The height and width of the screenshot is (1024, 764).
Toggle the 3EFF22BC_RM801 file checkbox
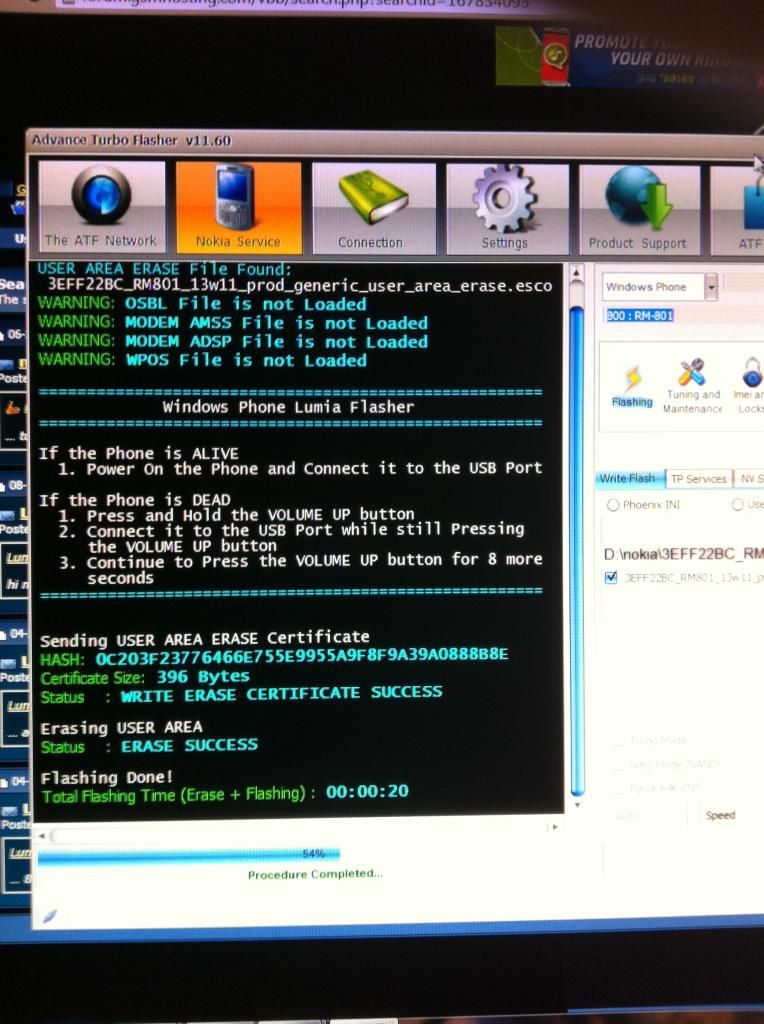(611, 577)
